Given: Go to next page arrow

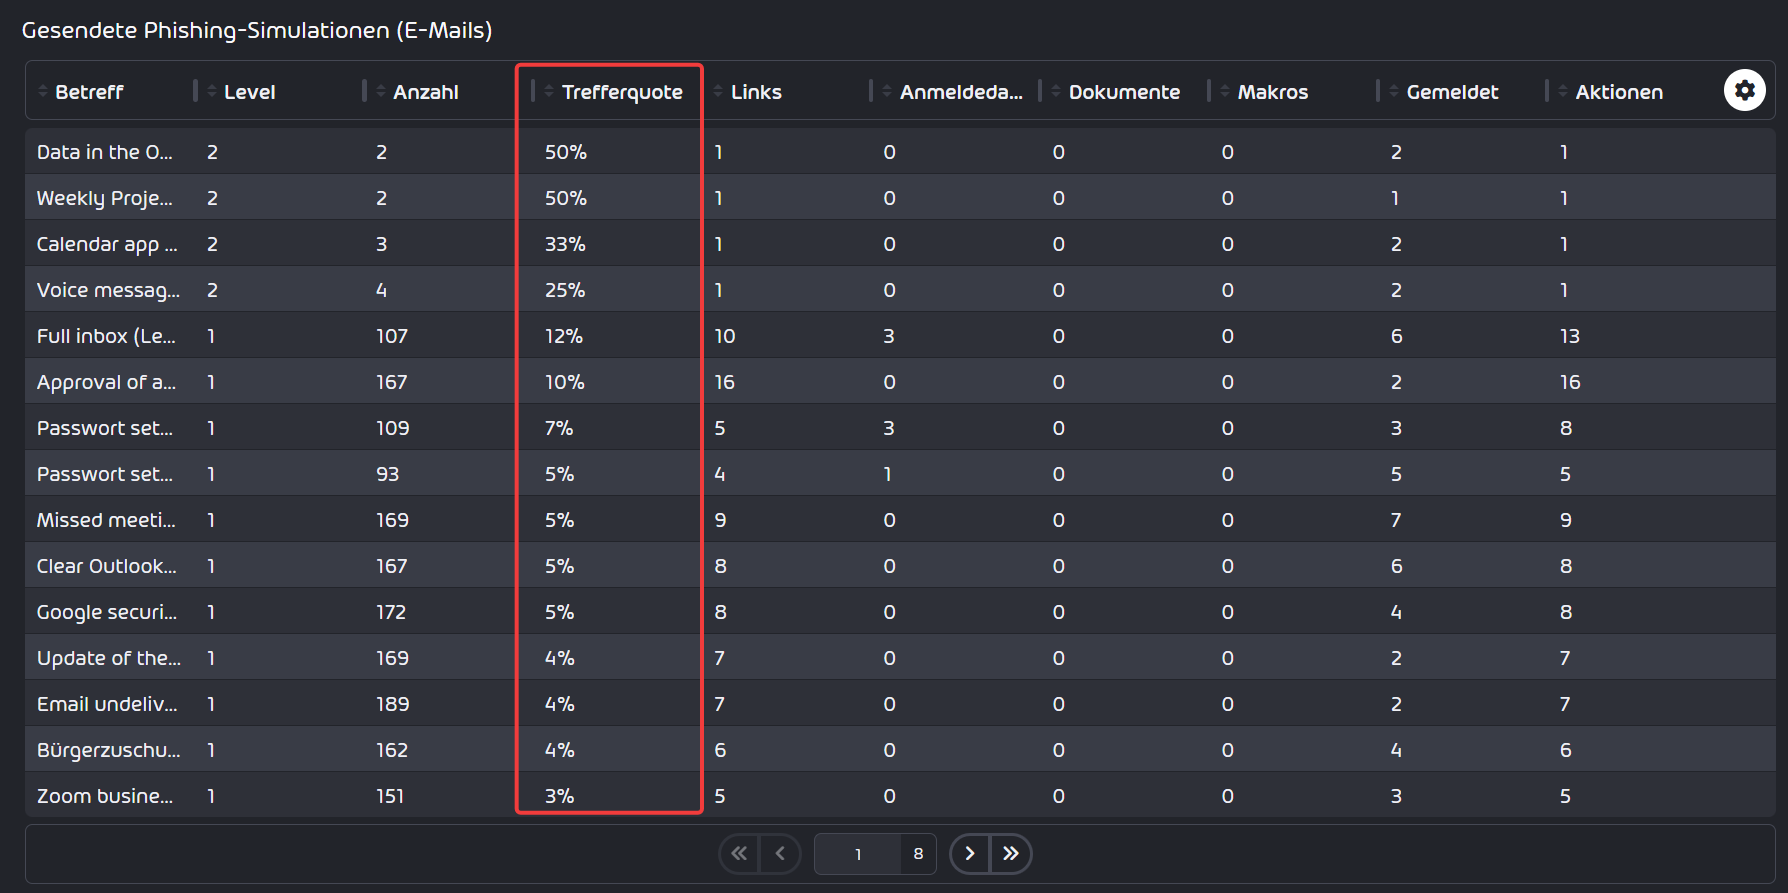Looking at the screenshot, I should point(969,854).
